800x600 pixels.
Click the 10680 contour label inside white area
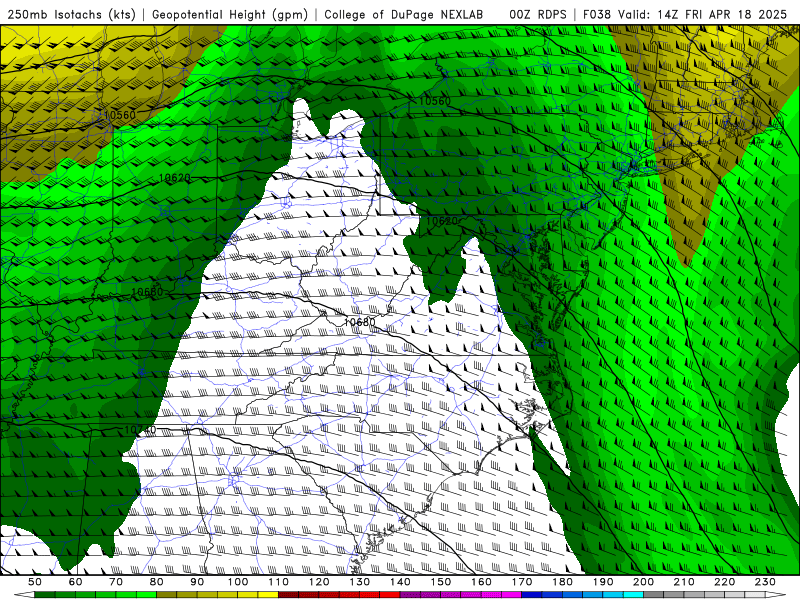coord(360,322)
